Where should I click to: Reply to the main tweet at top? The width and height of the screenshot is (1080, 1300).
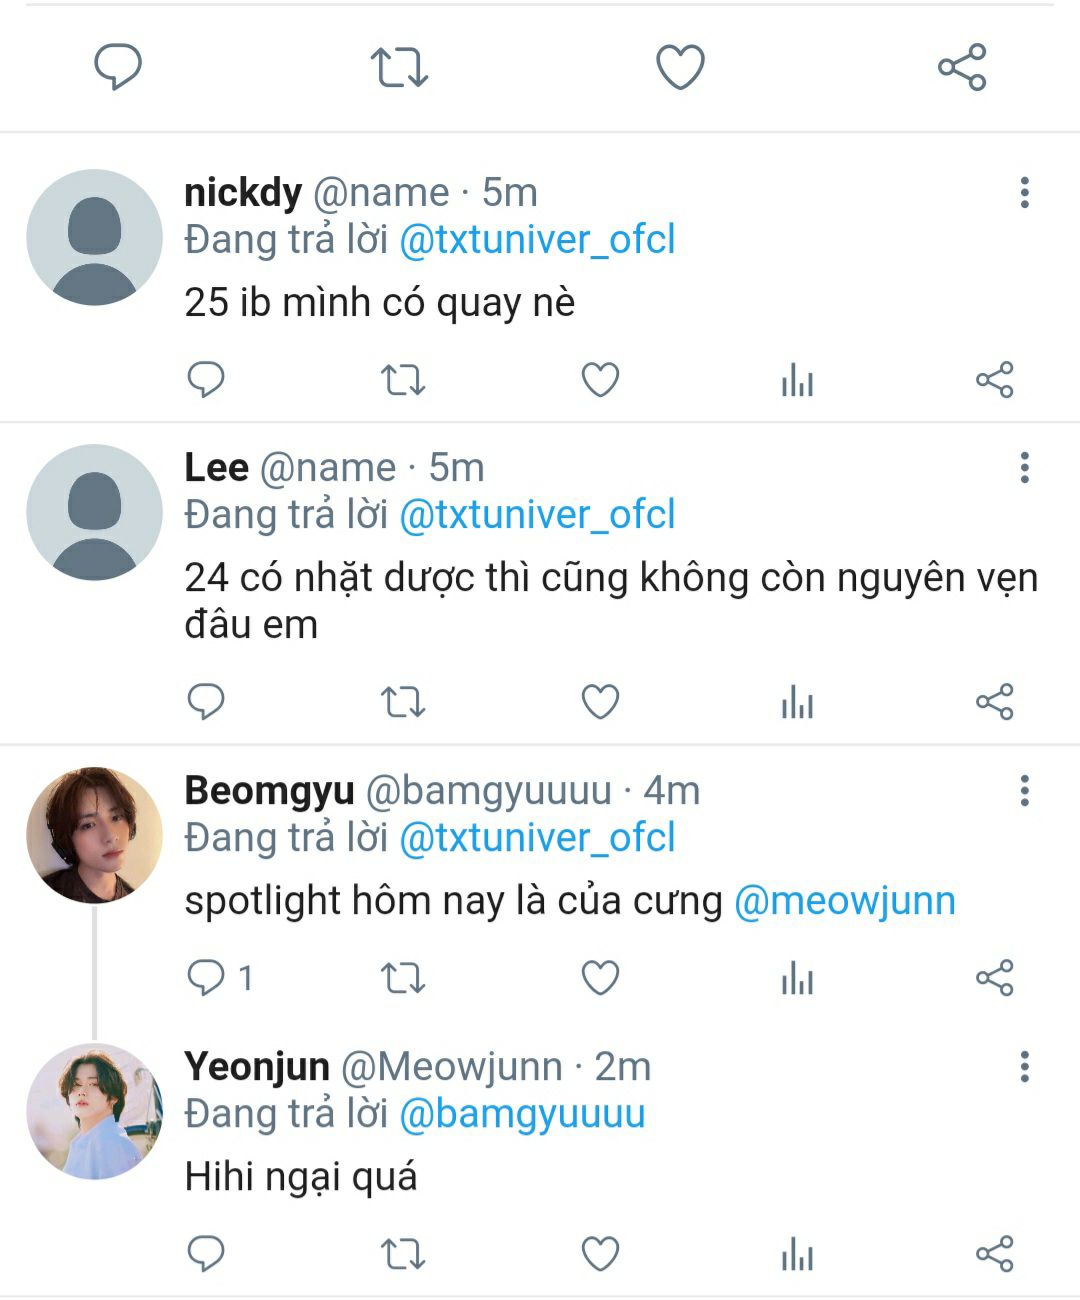pyautogui.click(x=118, y=68)
